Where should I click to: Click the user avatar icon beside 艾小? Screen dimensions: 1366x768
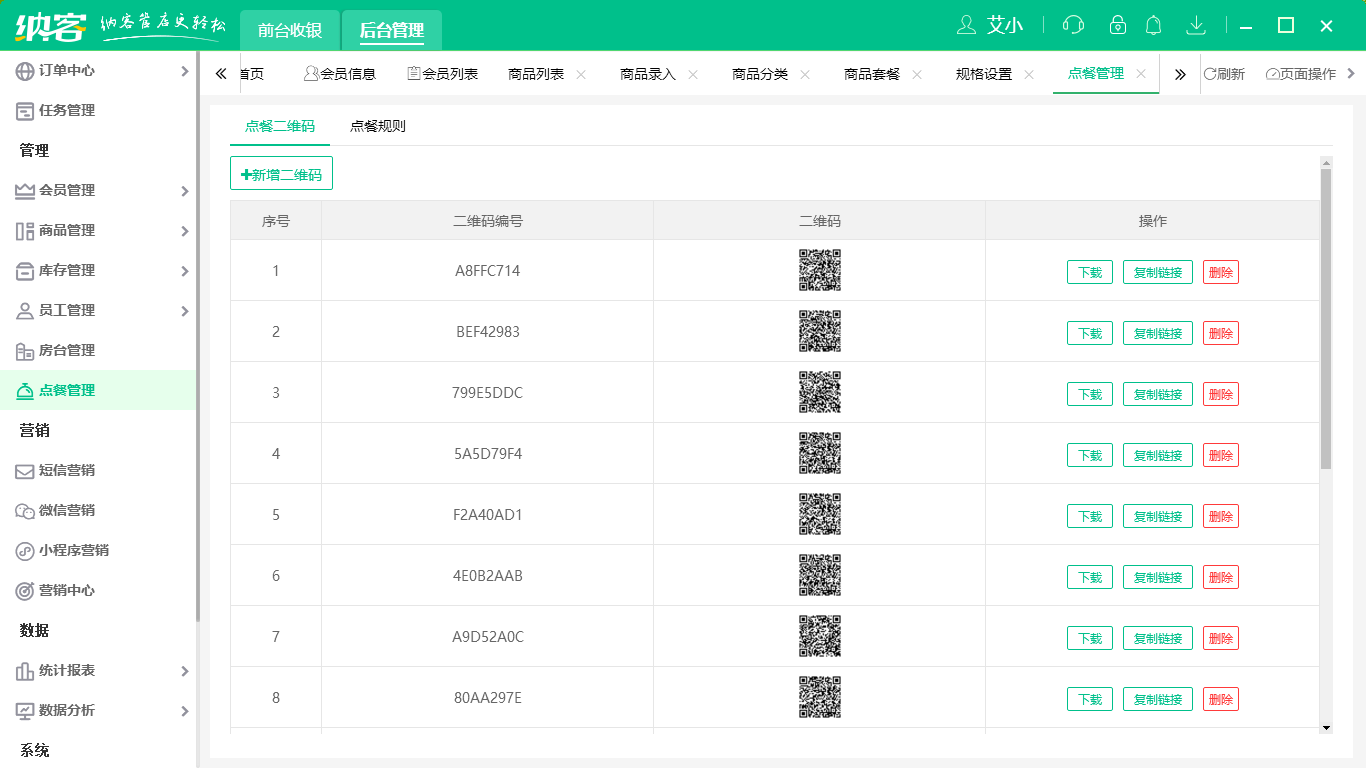click(x=966, y=25)
